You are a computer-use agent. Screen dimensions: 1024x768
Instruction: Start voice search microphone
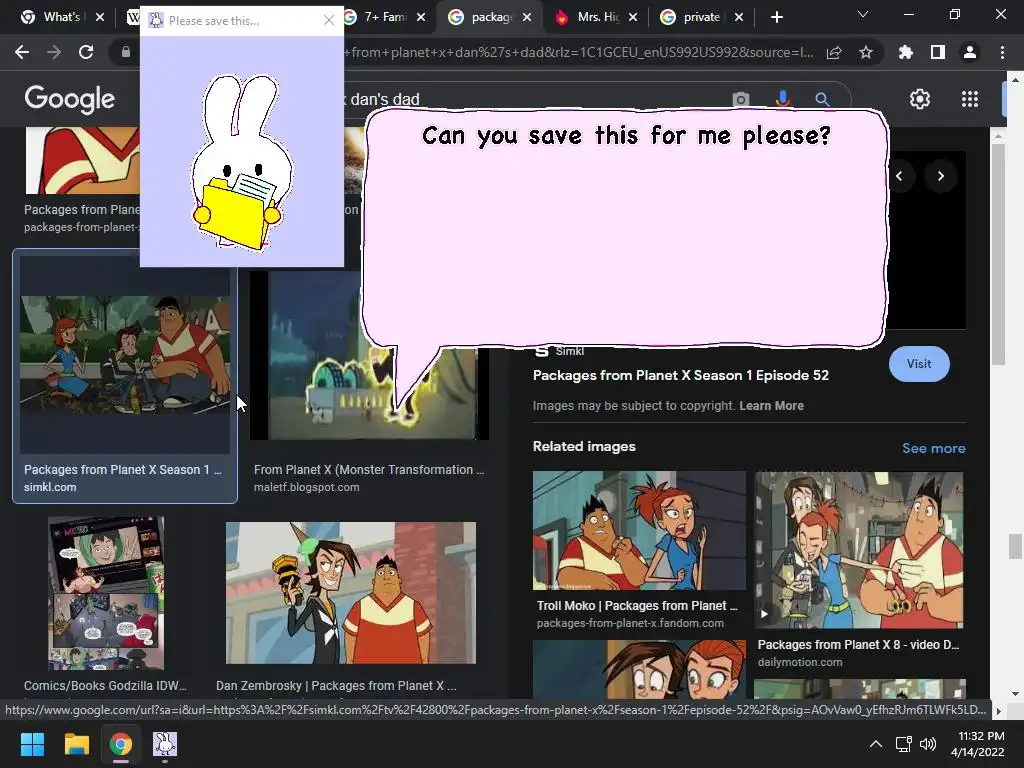pyautogui.click(x=782, y=99)
